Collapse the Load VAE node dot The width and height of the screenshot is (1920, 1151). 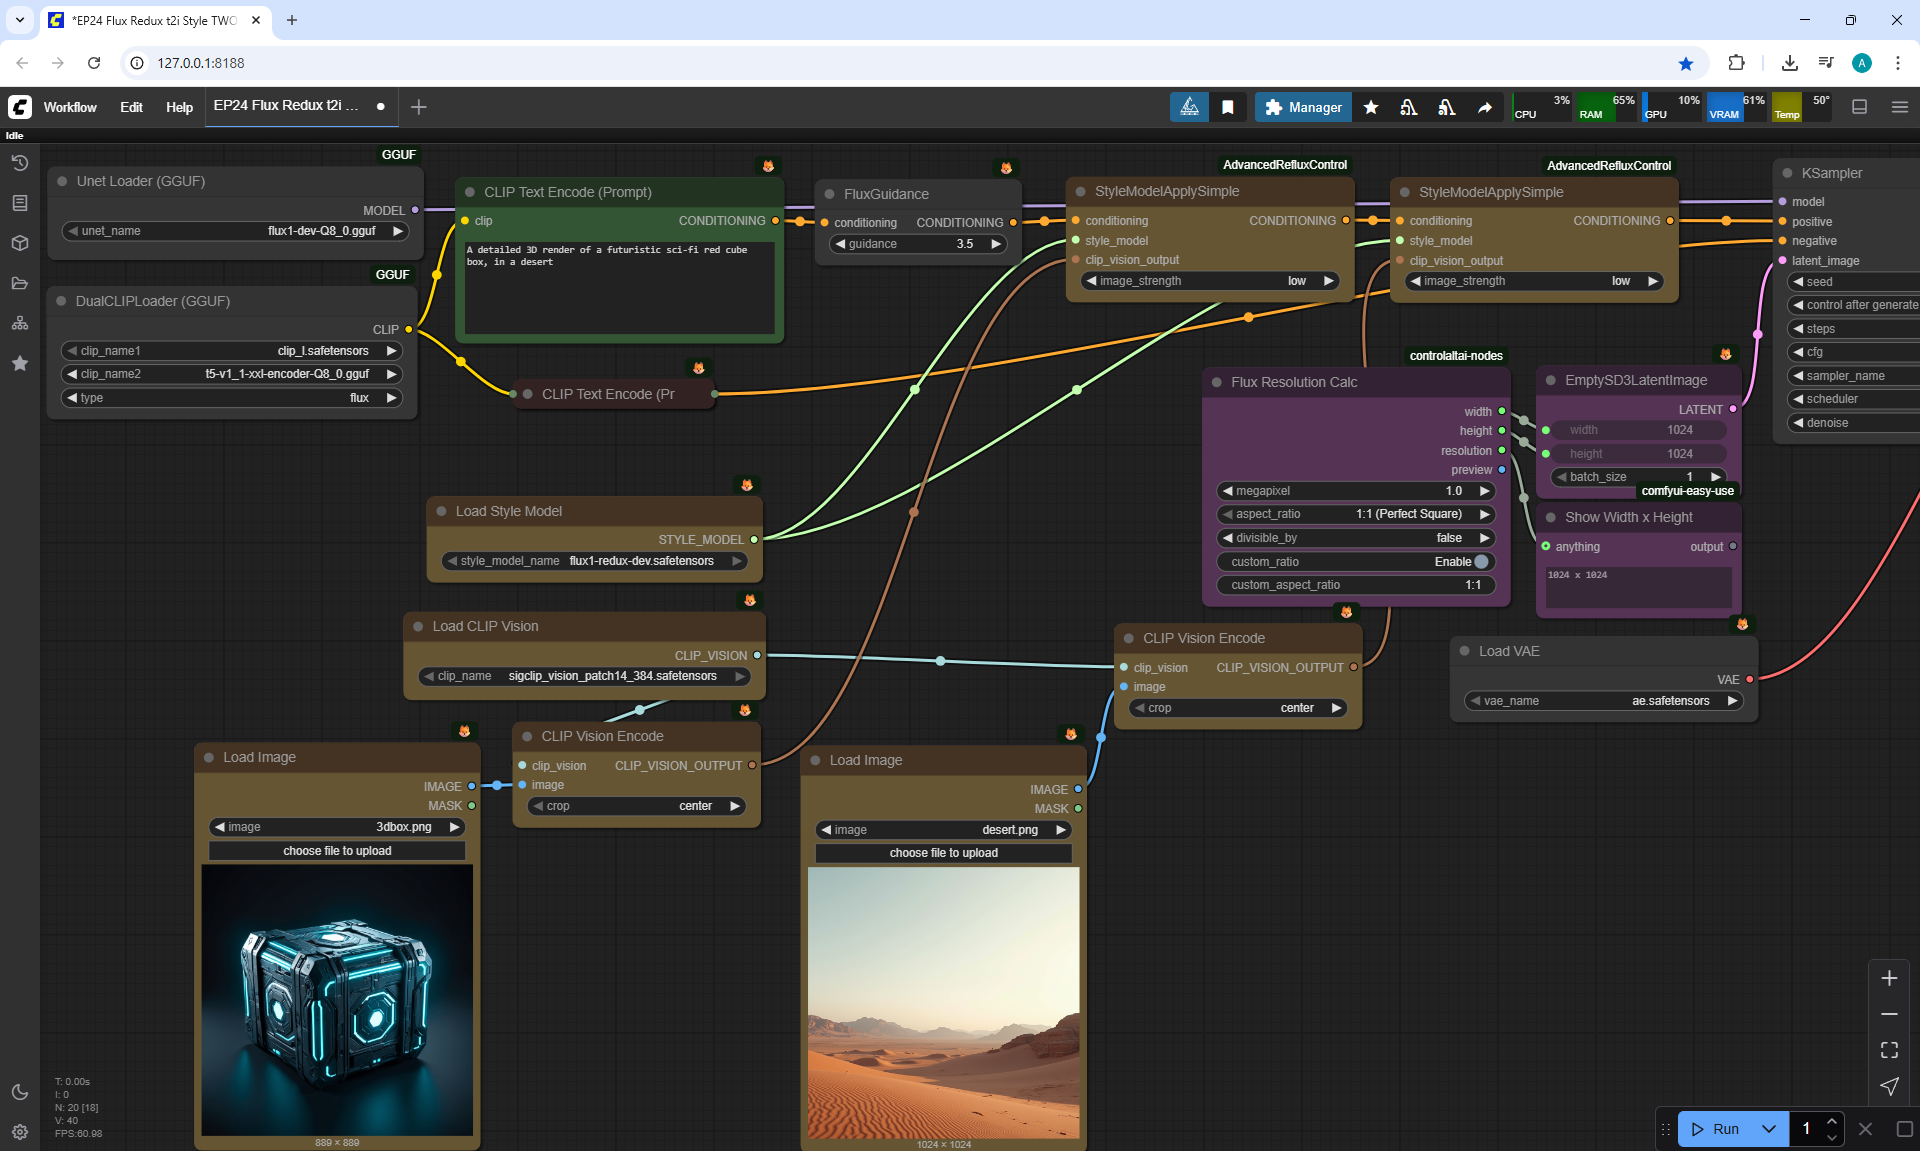pos(1465,651)
